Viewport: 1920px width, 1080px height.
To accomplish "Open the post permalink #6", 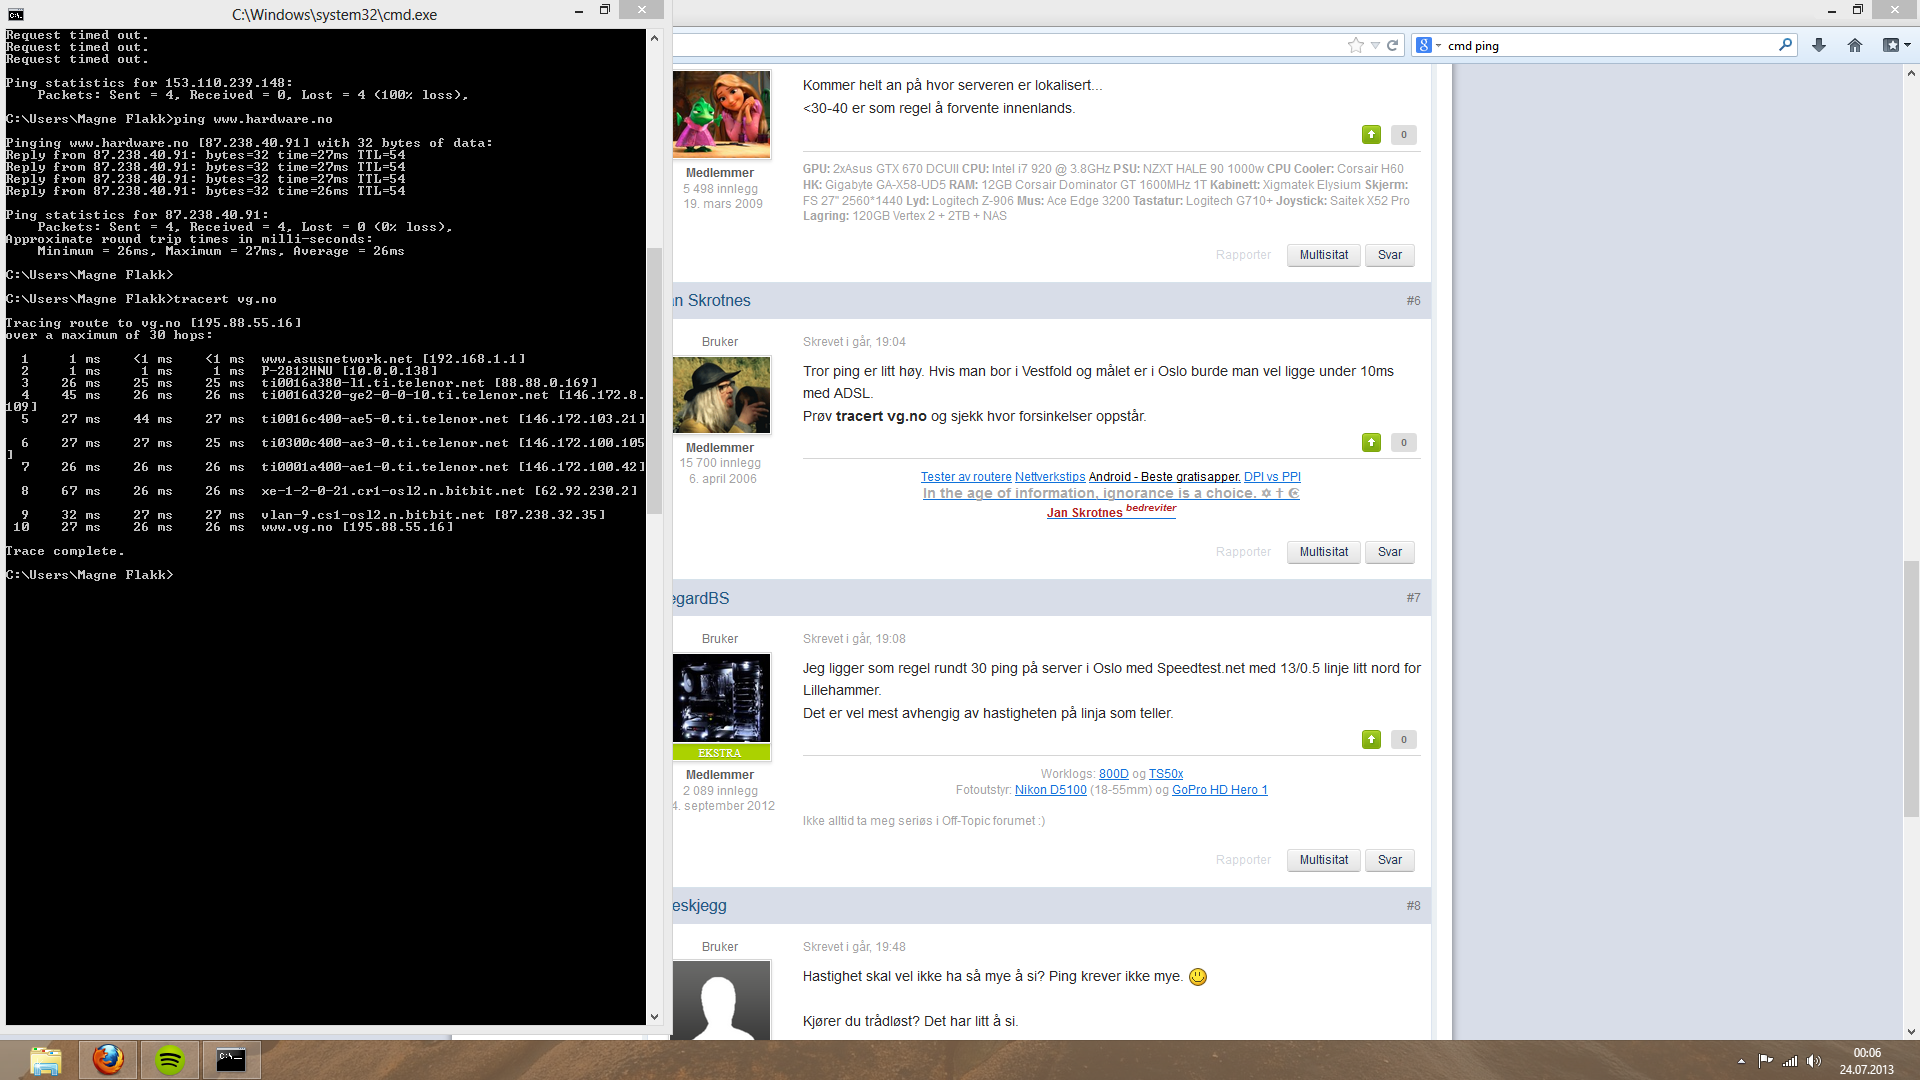I will (x=1413, y=301).
